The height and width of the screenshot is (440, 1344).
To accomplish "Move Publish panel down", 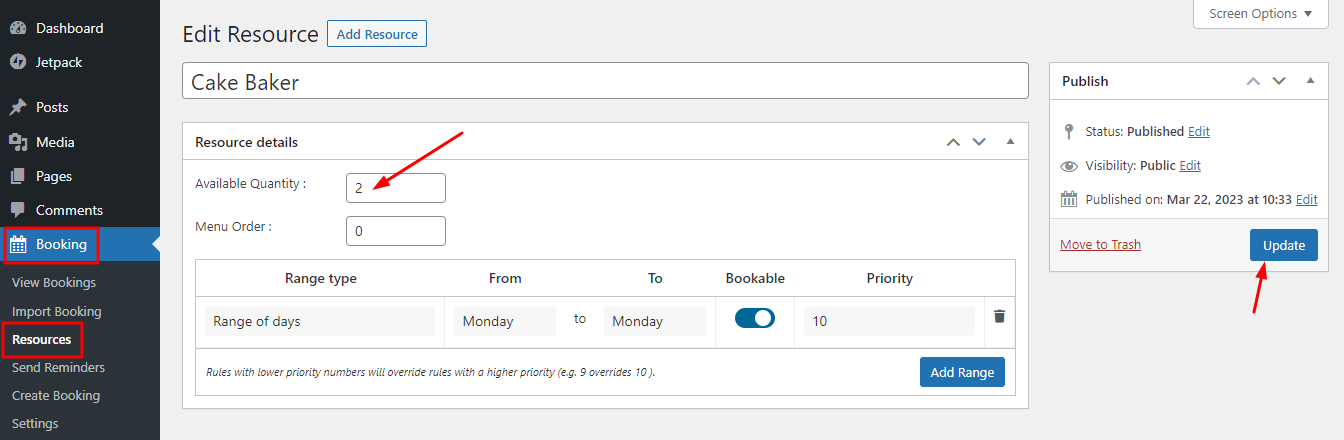I will pyautogui.click(x=1279, y=81).
